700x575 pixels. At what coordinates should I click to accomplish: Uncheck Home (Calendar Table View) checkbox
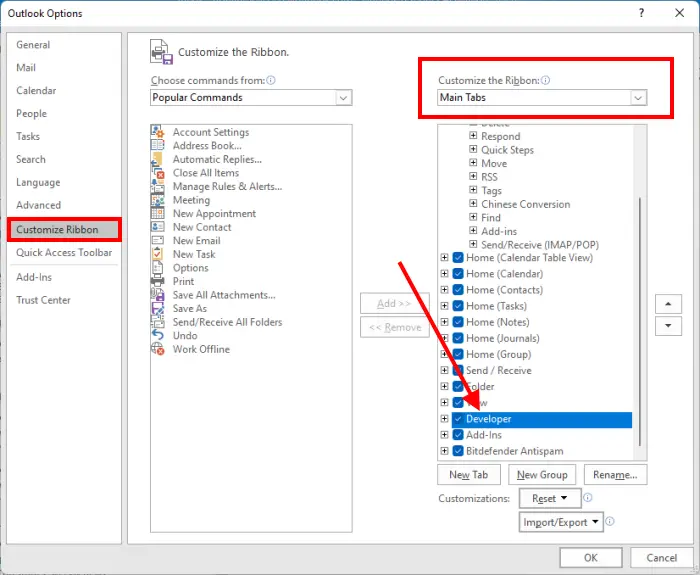point(458,258)
